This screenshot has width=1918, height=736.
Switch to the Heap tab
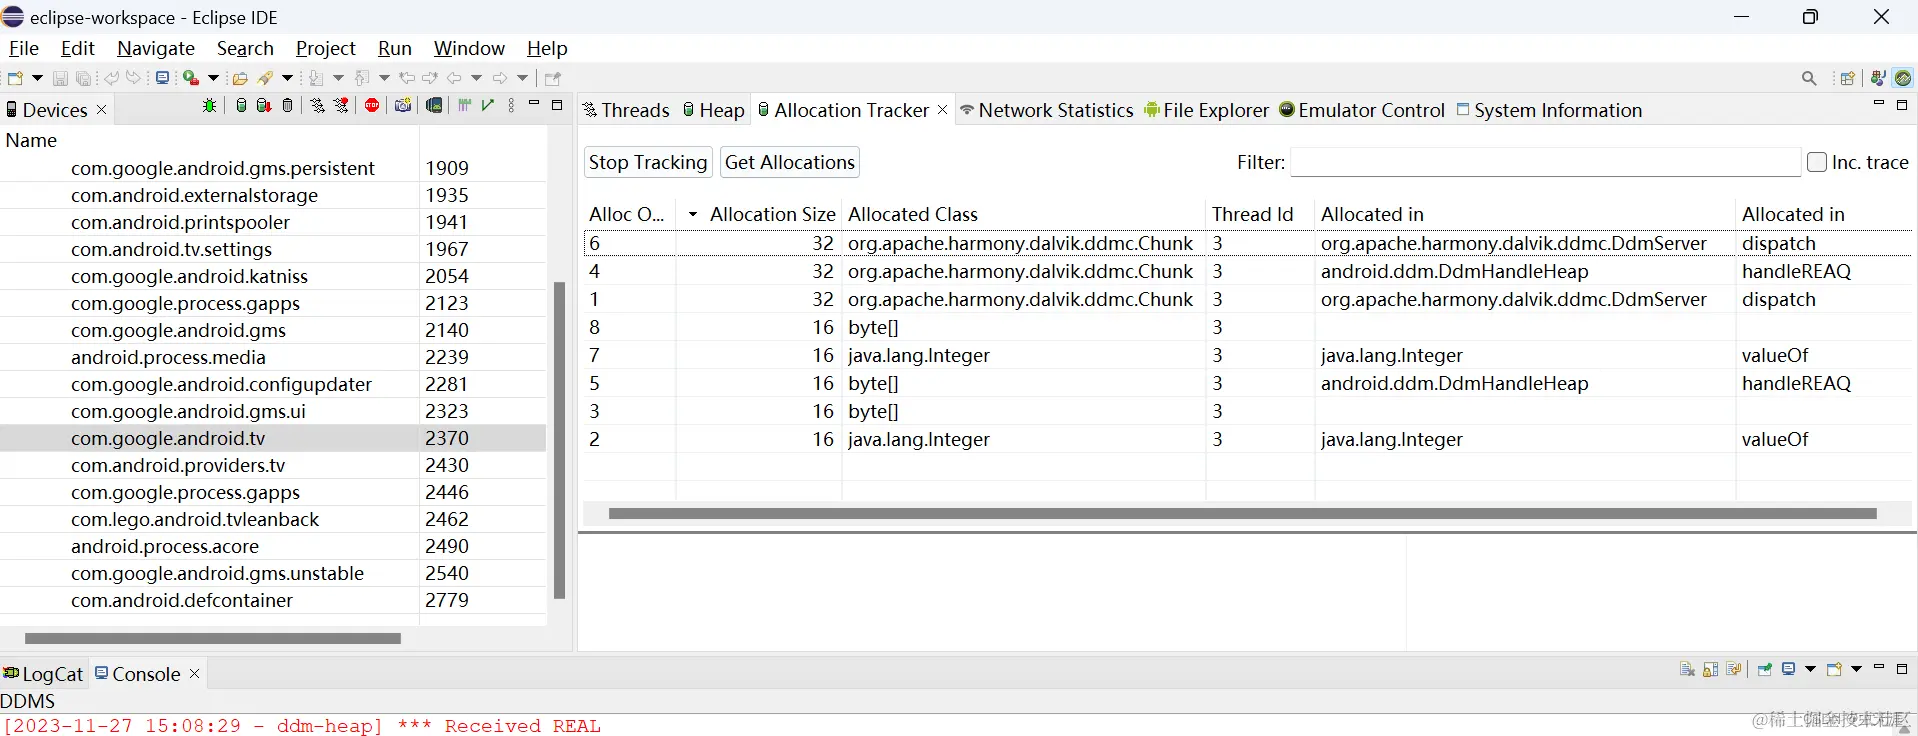pyautogui.click(x=714, y=110)
